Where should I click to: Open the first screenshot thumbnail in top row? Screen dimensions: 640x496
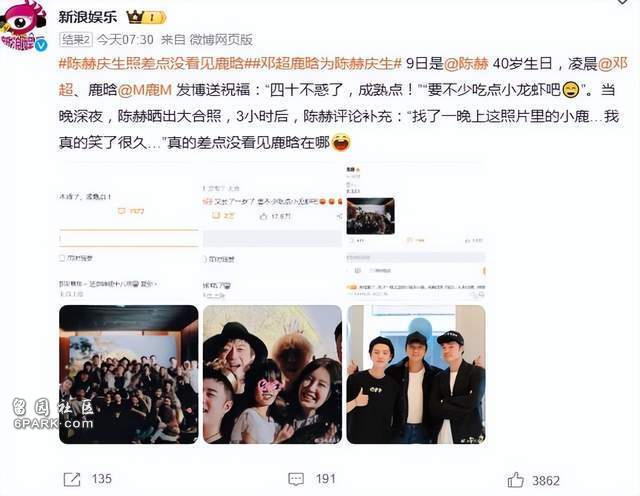click(129, 231)
